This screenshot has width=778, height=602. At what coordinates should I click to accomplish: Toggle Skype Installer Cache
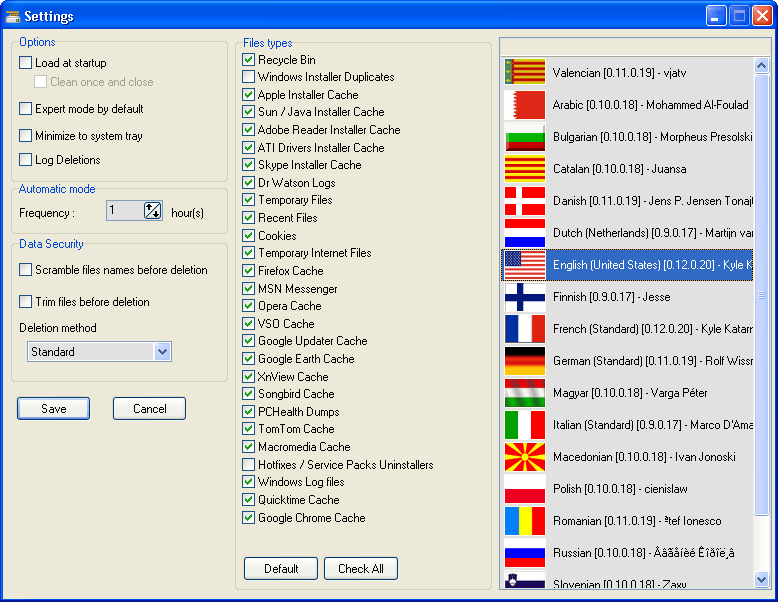pos(249,165)
